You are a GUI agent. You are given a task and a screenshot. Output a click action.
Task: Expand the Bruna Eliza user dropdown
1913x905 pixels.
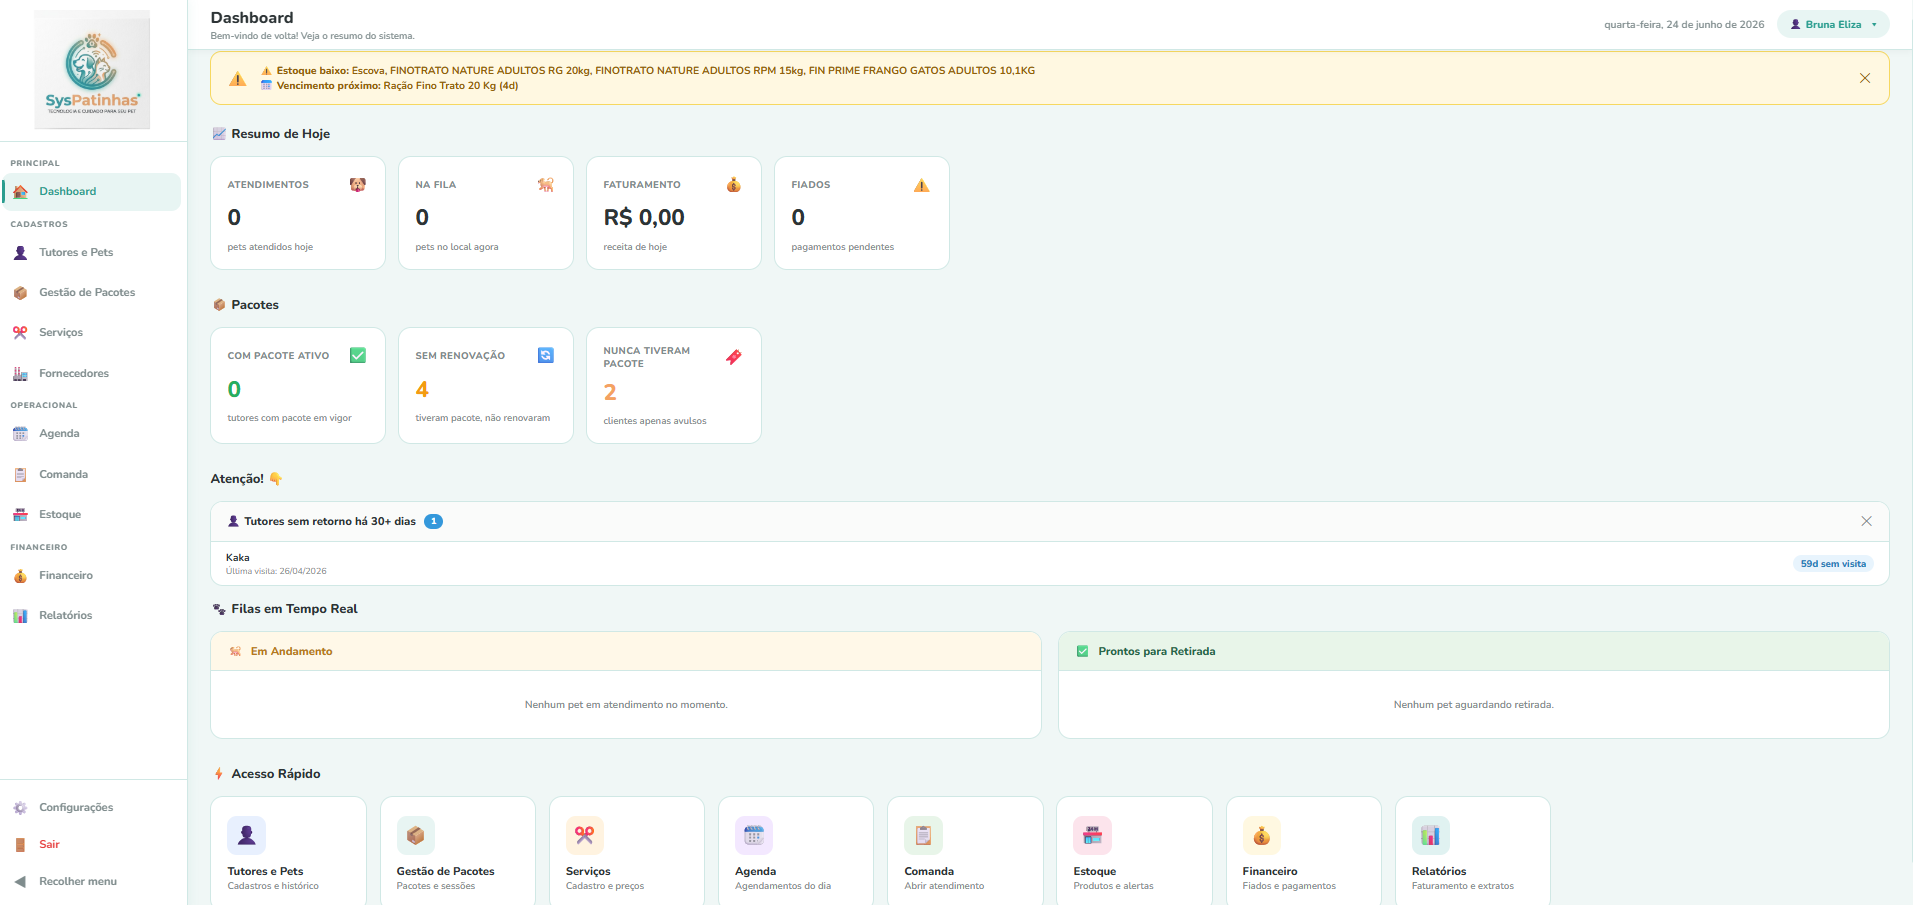[1833, 24]
